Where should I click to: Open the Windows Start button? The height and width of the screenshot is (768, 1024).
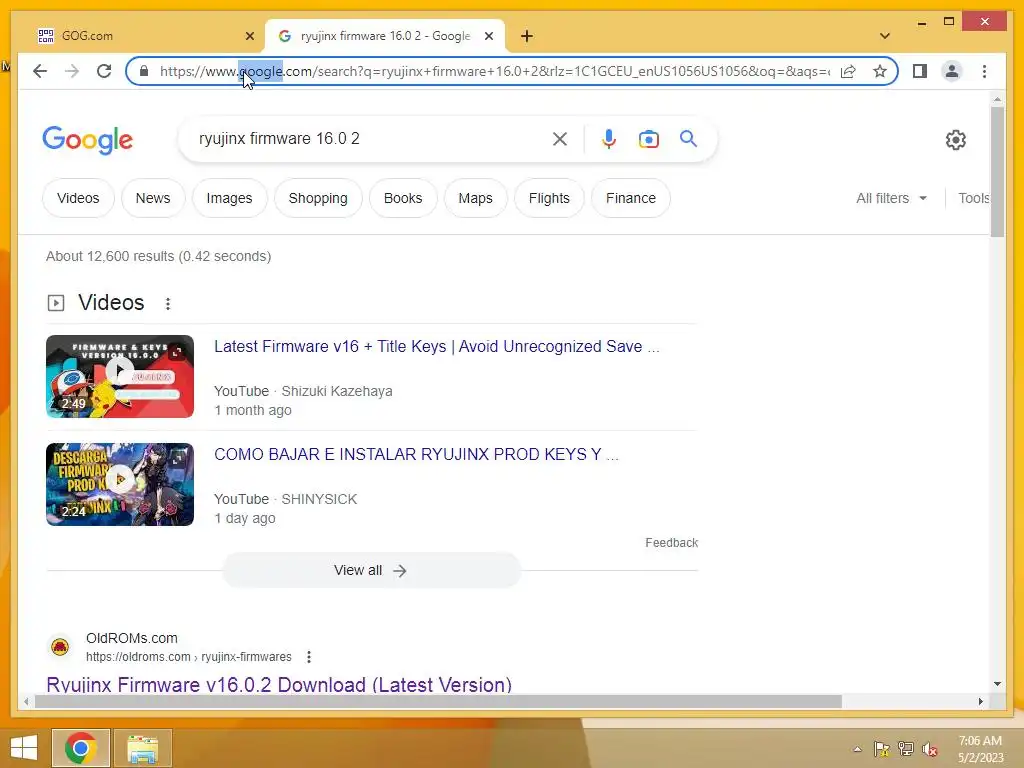tap(24, 748)
